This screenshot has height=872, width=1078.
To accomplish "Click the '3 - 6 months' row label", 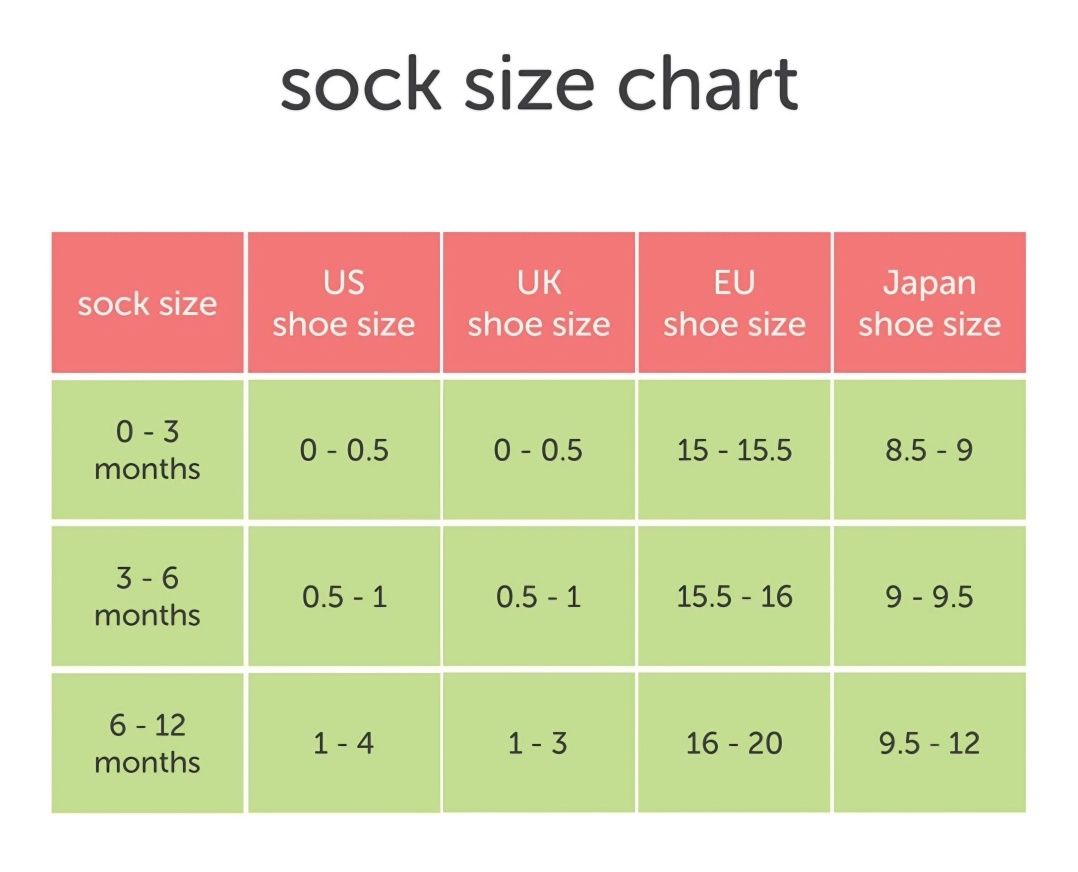I will 148,596.
